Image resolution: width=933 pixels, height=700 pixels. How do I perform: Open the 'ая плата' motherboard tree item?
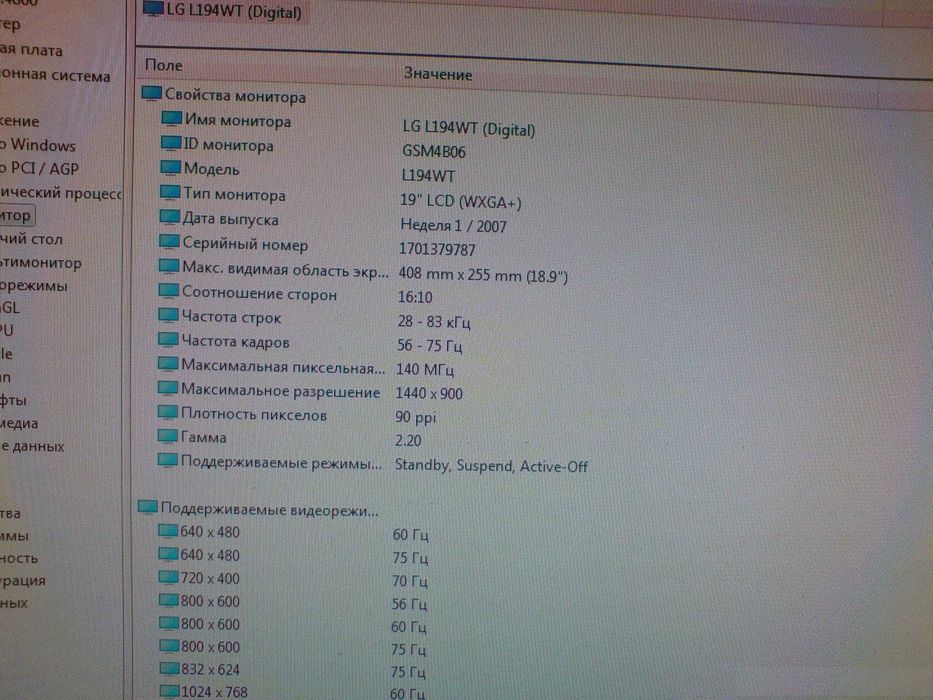[31, 50]
